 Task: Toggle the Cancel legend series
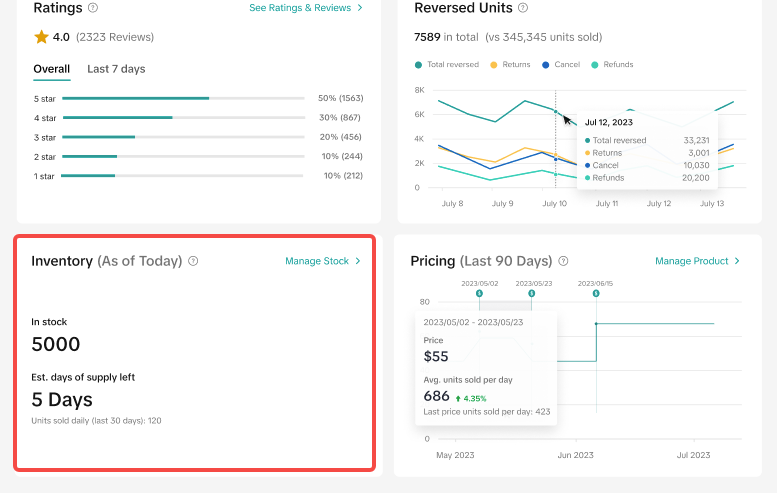[x=563, y=64]
